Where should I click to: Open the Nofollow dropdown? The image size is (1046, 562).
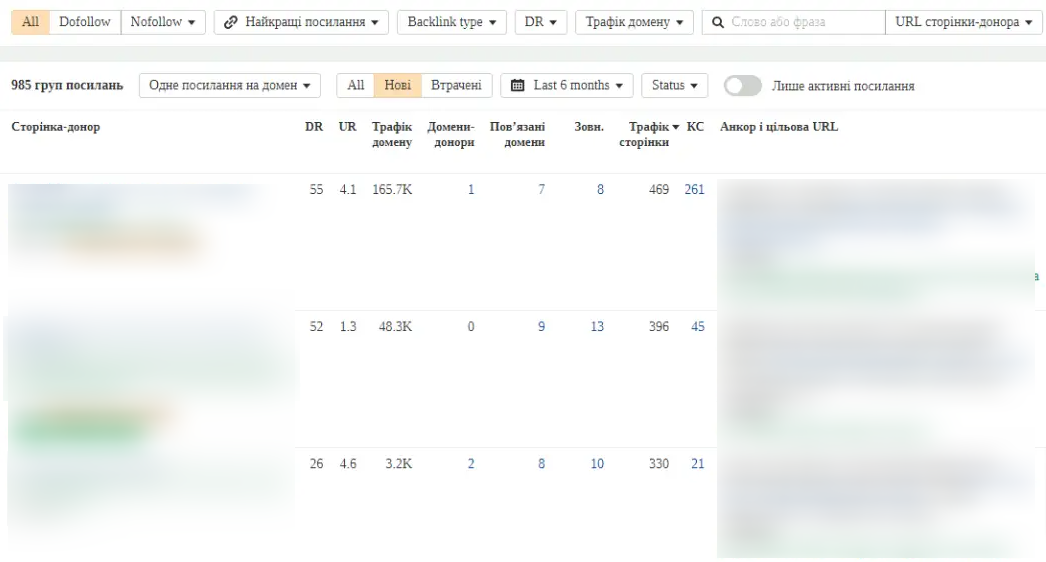[163, 22]
